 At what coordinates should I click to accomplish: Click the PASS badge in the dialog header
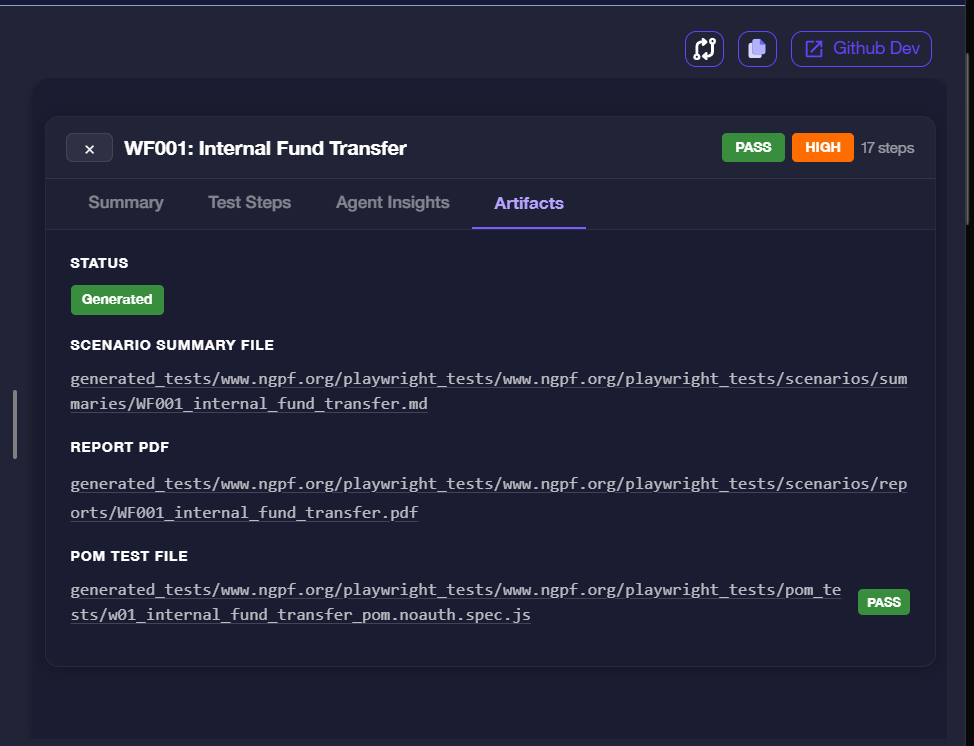click(753, 146)
